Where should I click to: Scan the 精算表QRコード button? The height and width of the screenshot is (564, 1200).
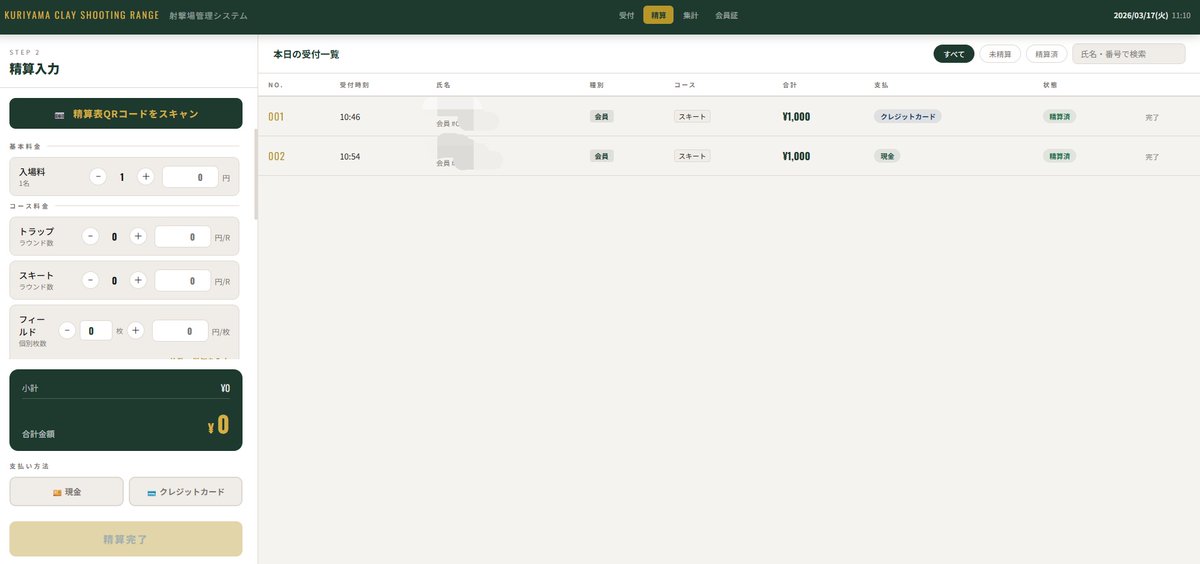coord(126,114)
